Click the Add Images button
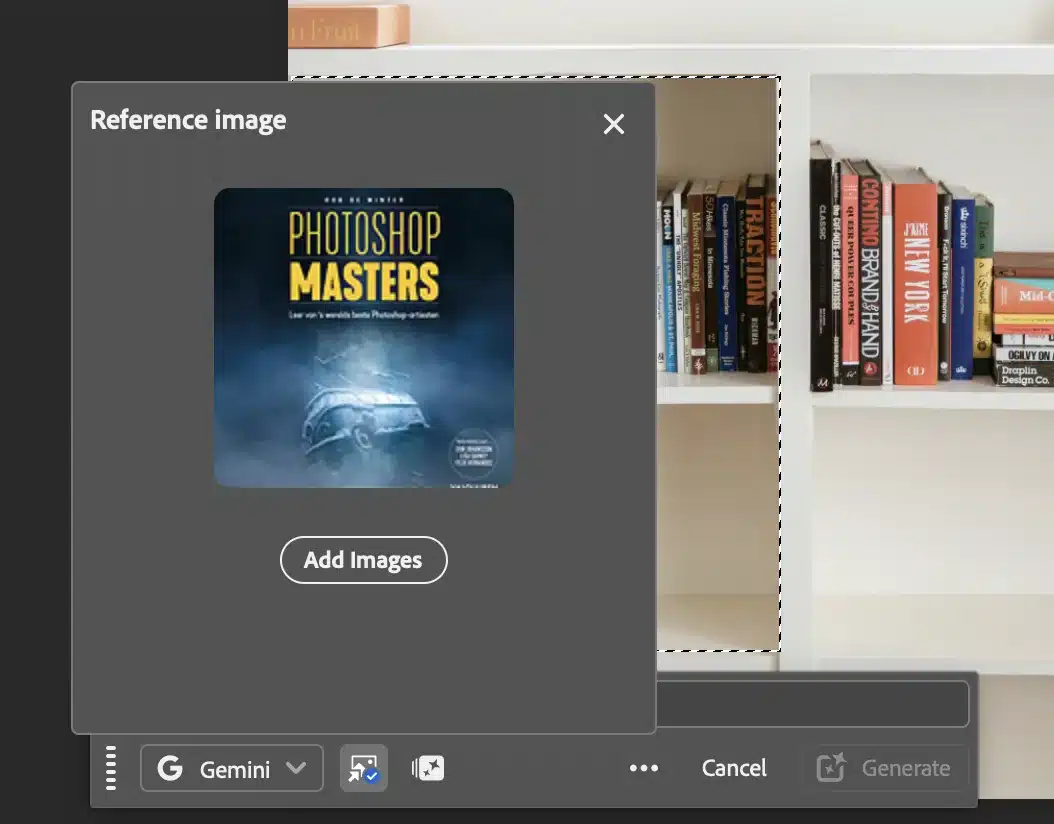 coord(364,560)
